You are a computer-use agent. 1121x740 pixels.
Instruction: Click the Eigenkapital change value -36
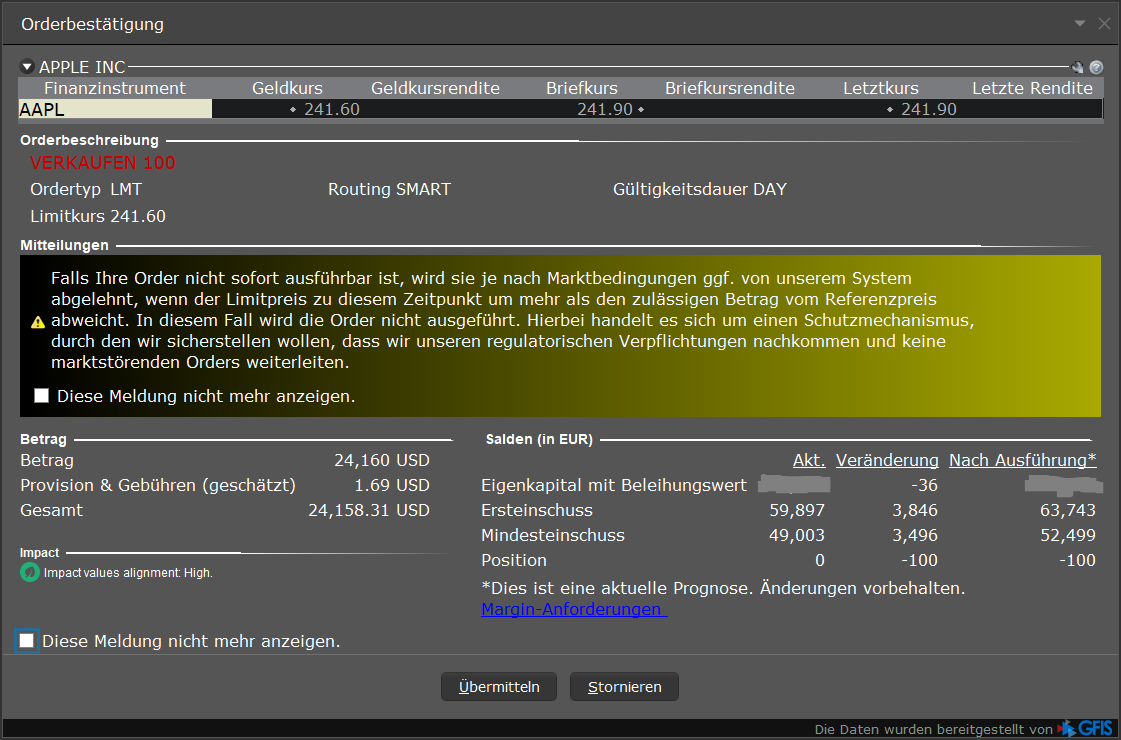tap(924, 485)
